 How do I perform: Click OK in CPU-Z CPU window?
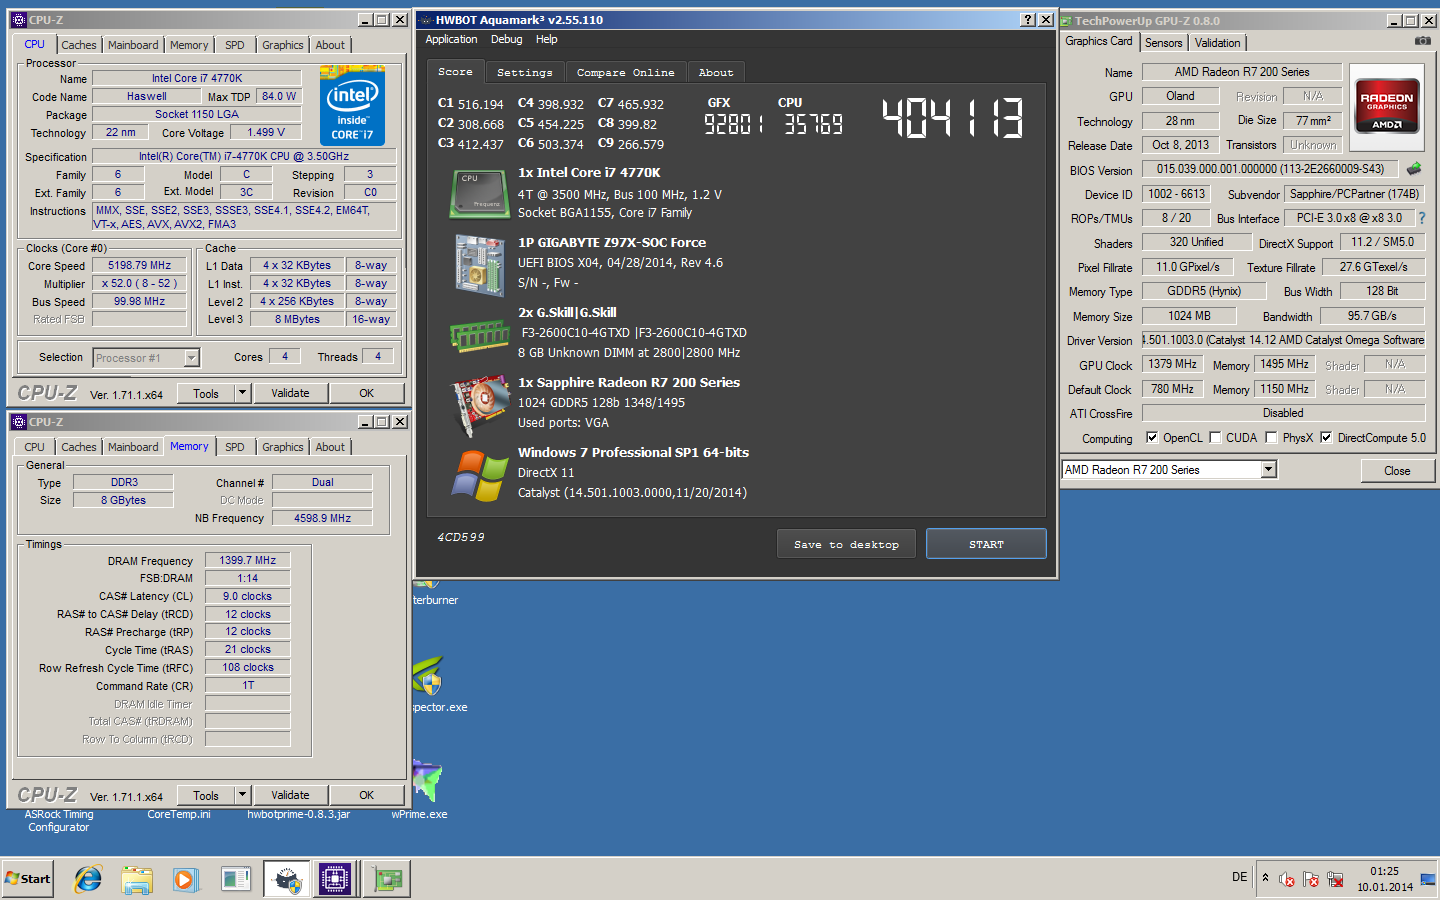366,393
